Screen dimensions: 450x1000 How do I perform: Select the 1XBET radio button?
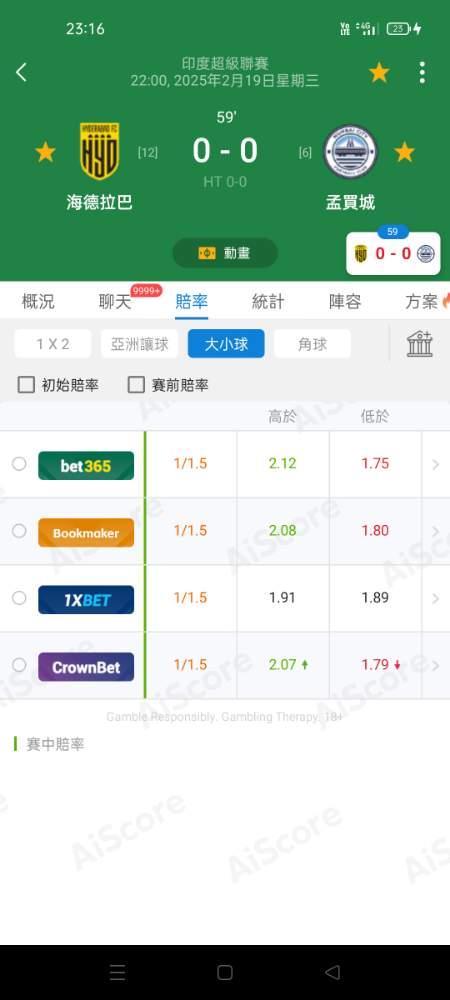(19, 598)
